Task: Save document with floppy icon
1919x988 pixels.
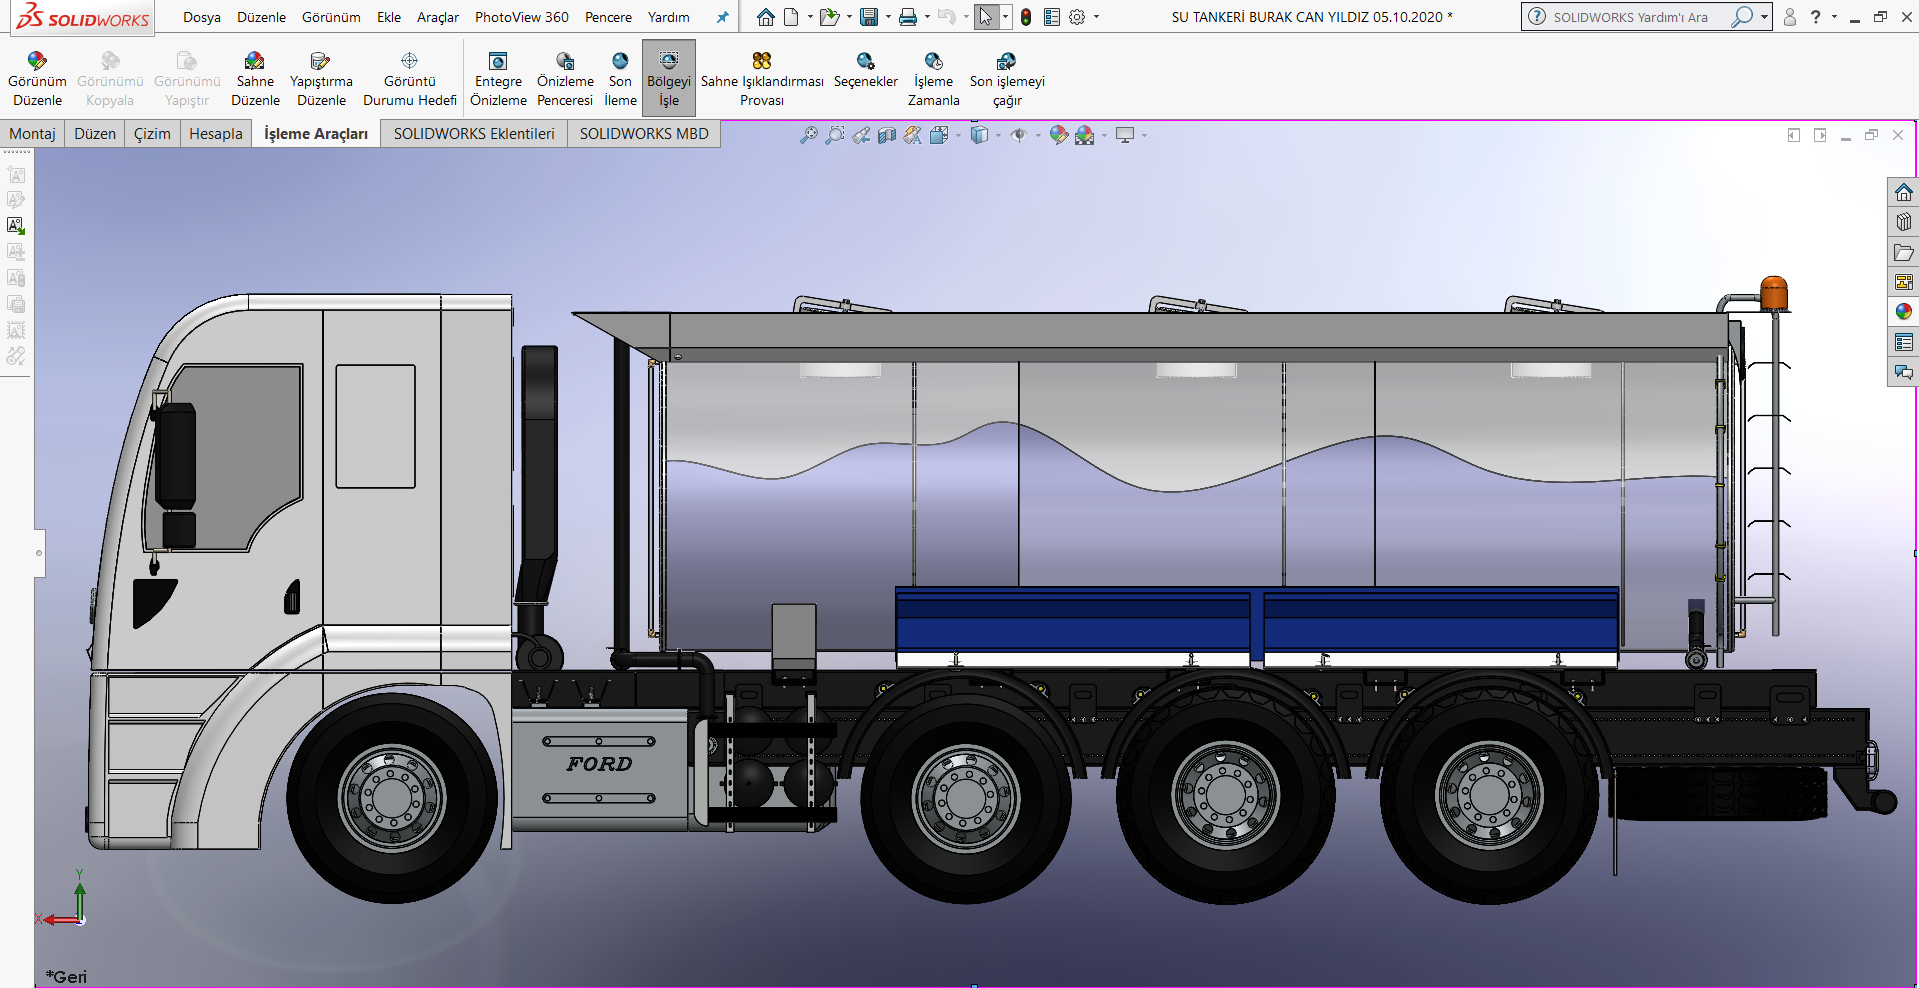Action: click(x=869, y=17)
